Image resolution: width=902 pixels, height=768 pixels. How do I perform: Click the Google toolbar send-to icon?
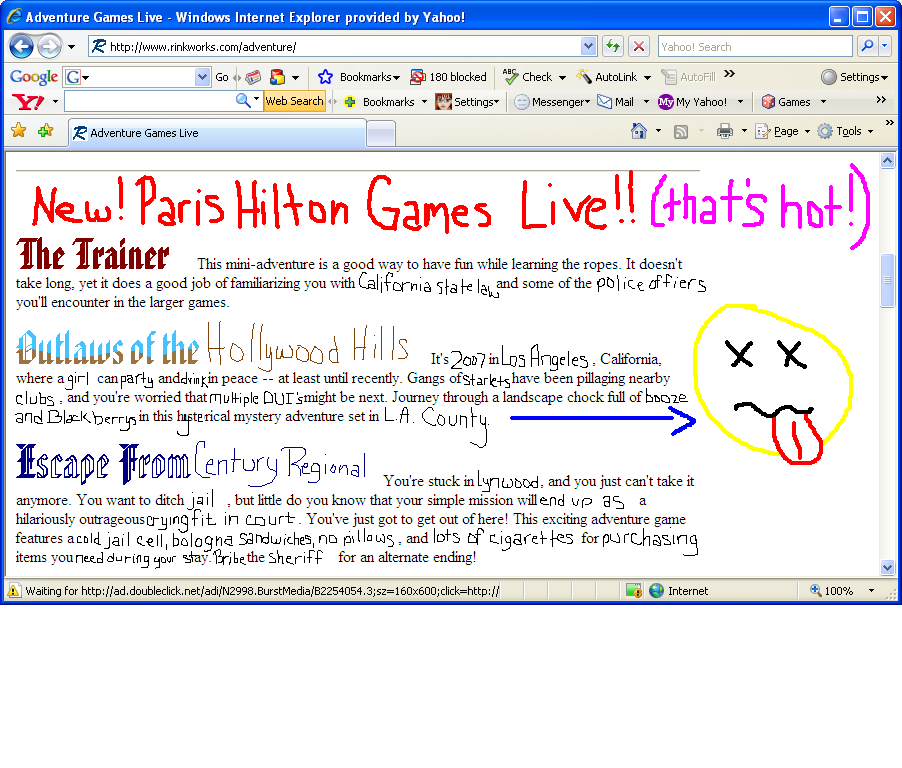[x=278, y=77]
